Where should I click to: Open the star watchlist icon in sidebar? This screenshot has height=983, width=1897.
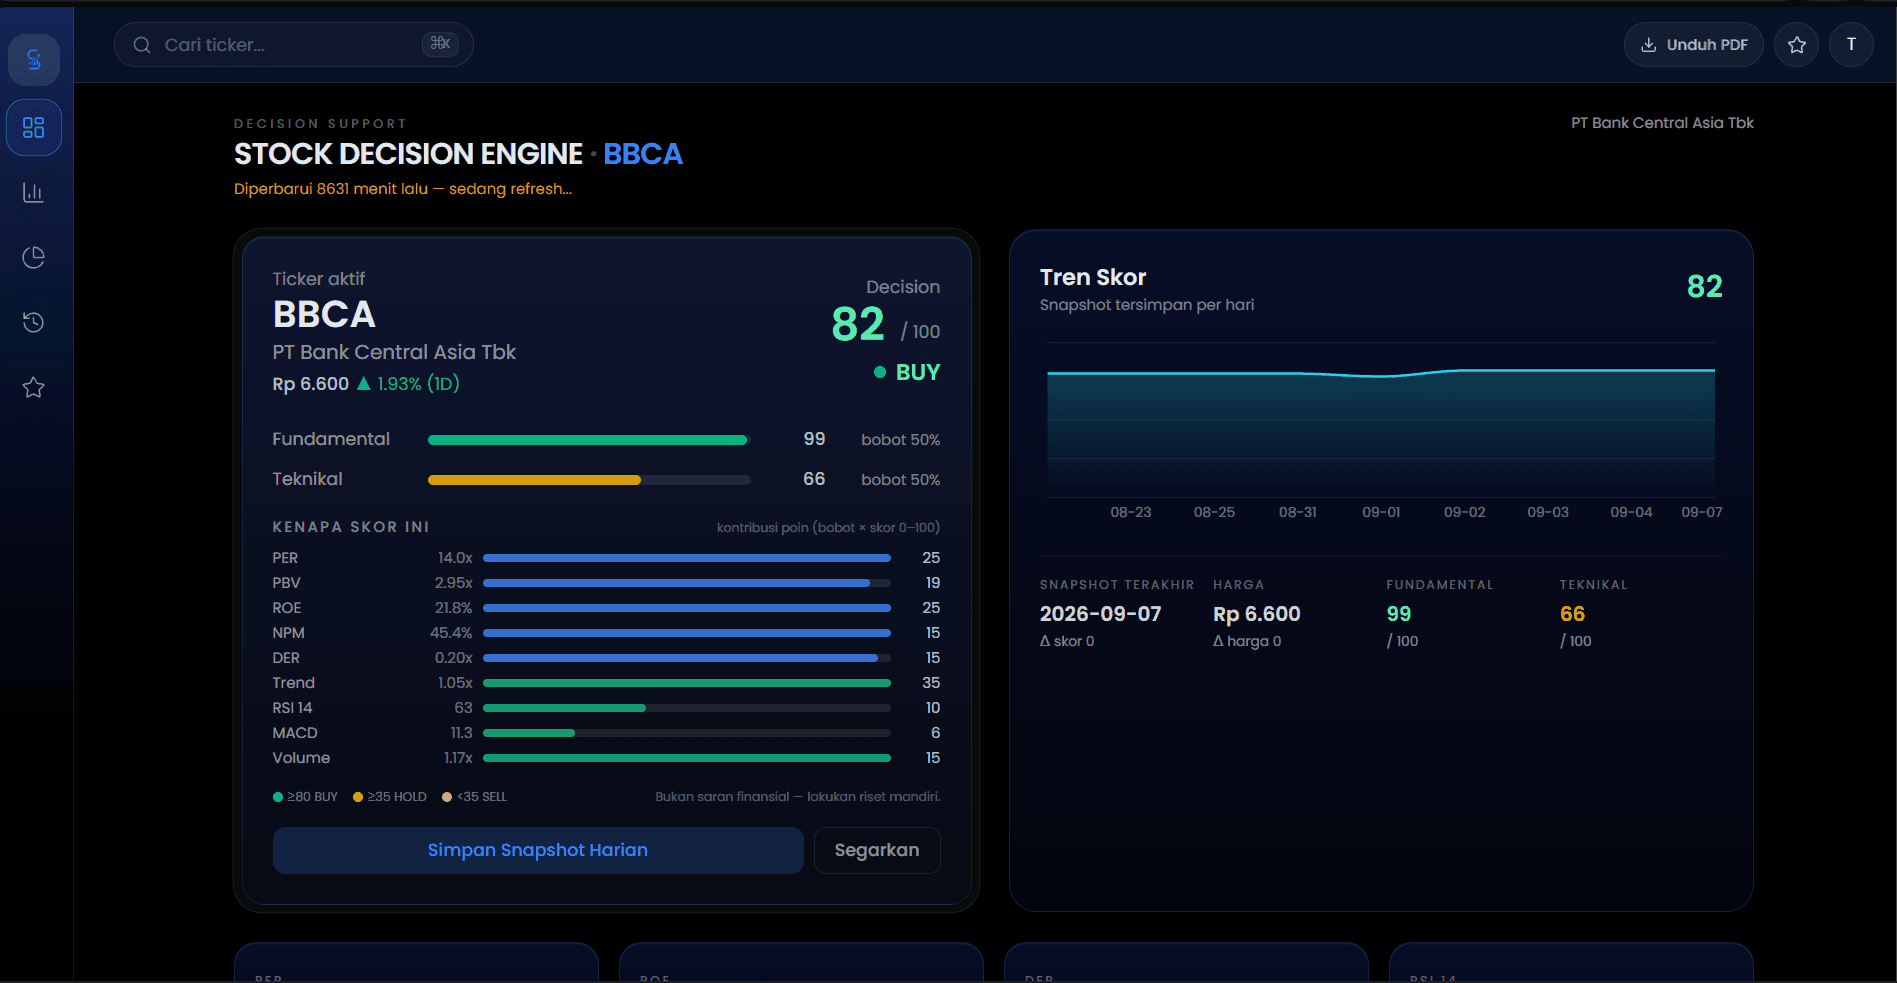click(x=34, y=387)
